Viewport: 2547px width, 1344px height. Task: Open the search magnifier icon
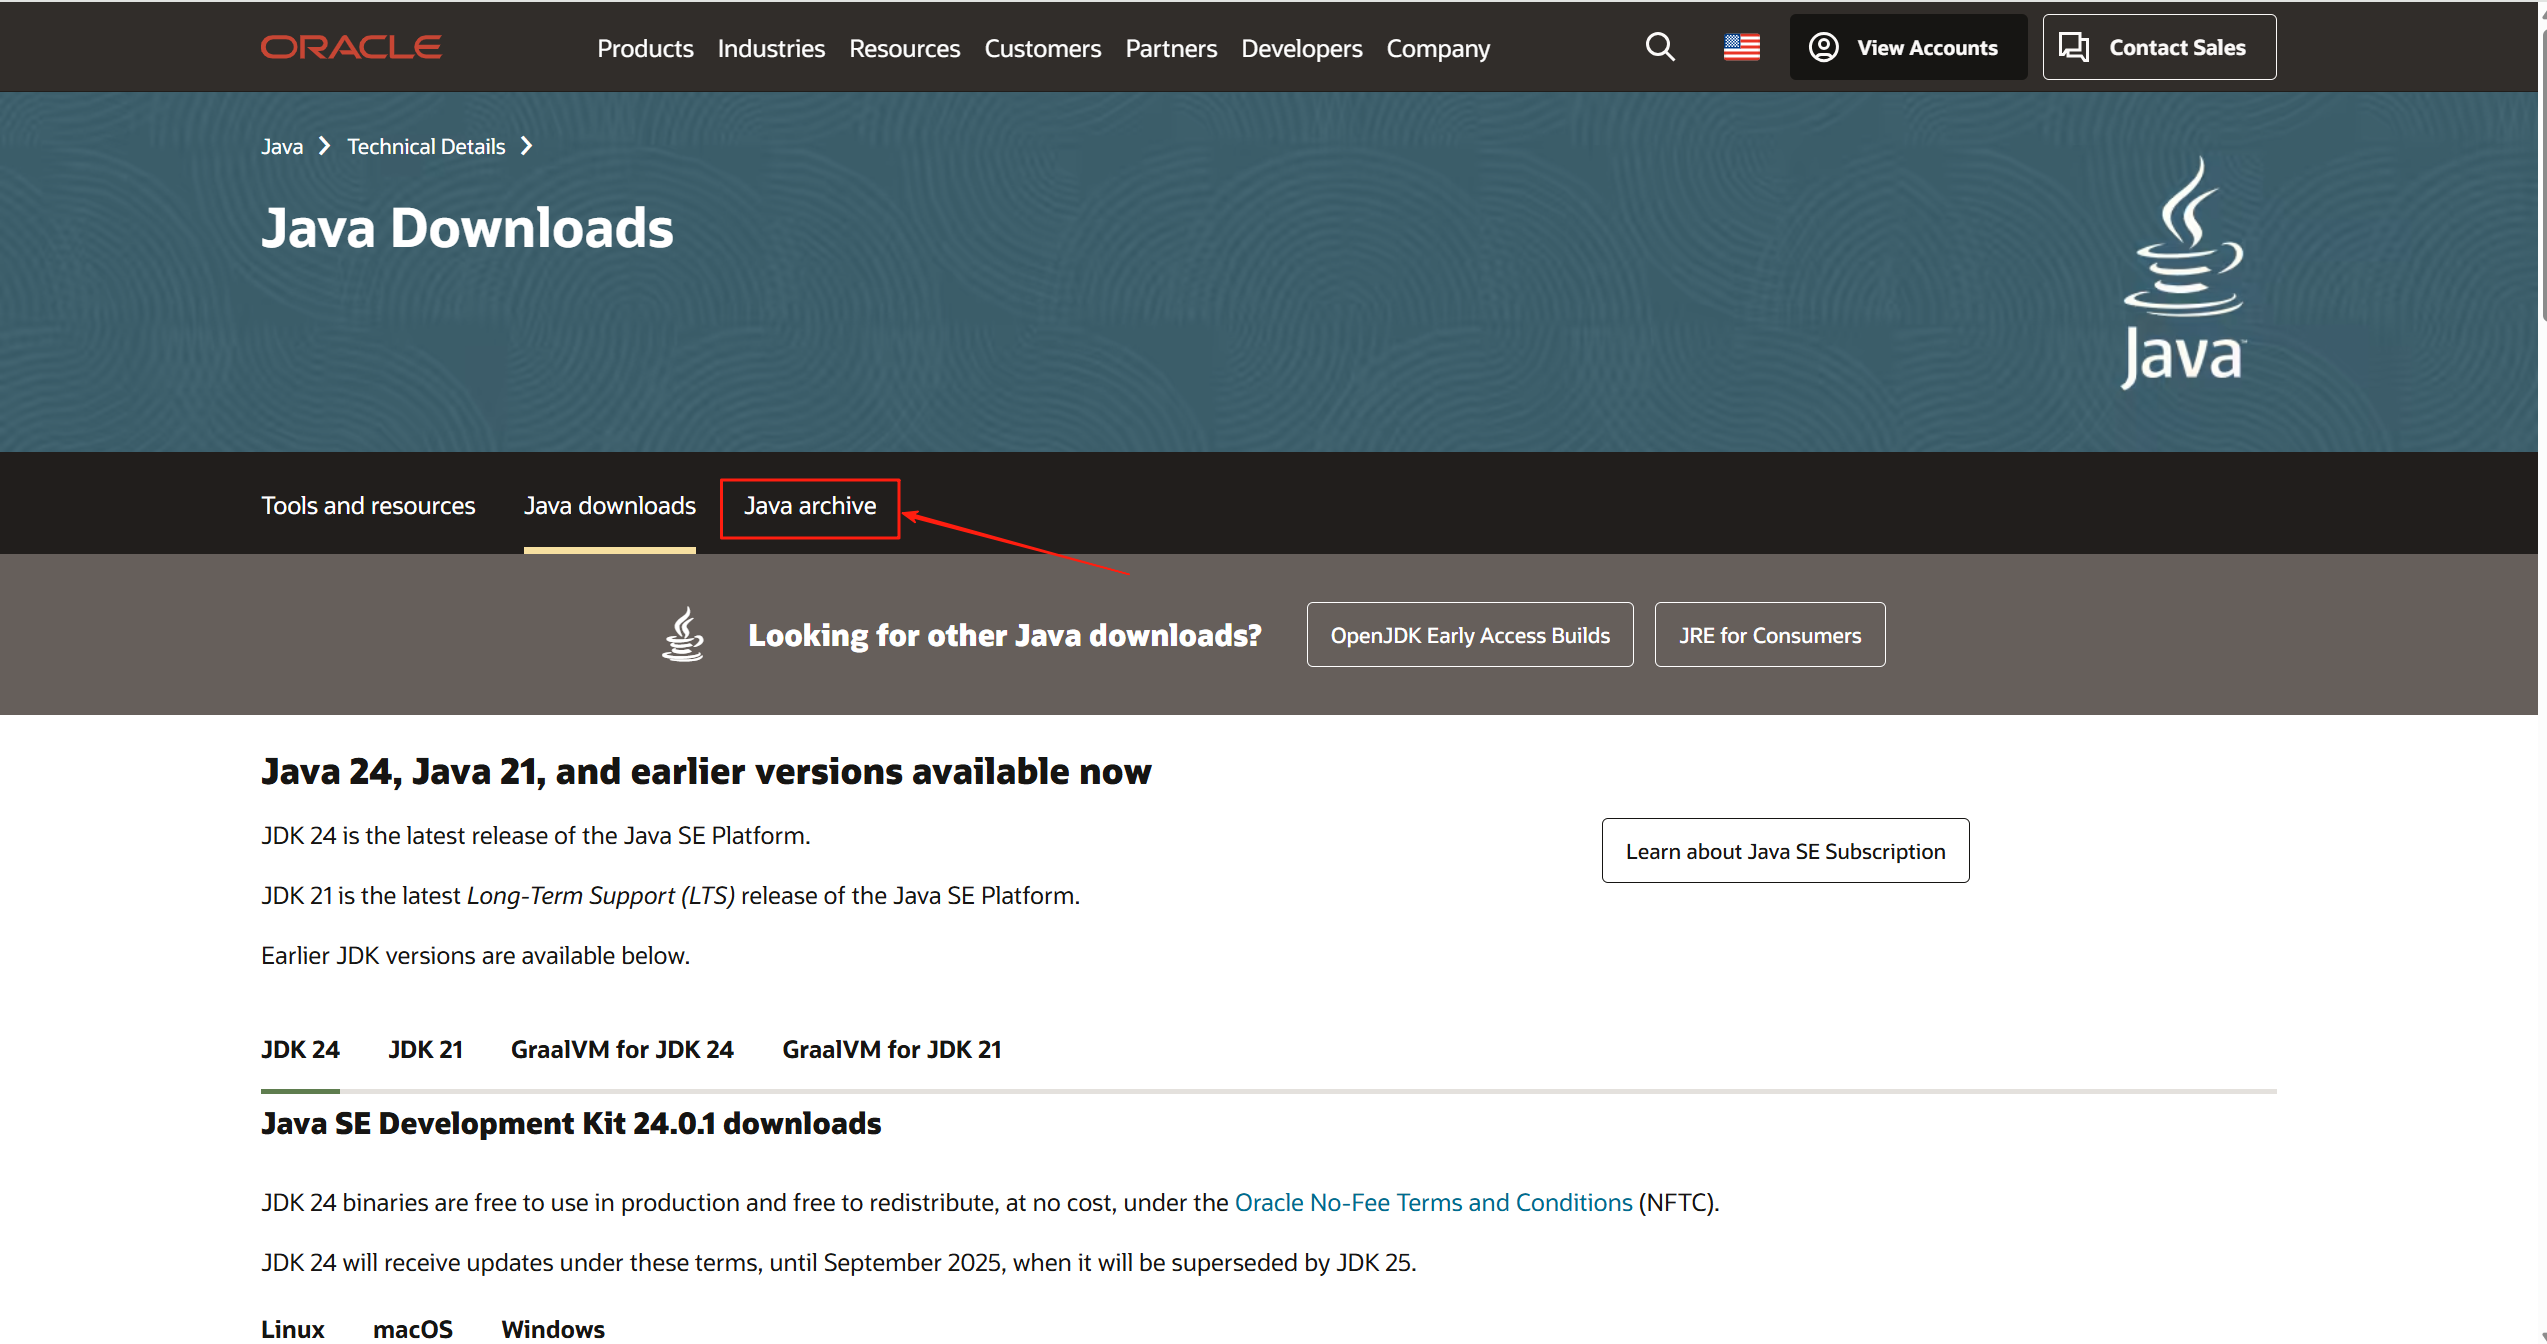pos(1659,47)
